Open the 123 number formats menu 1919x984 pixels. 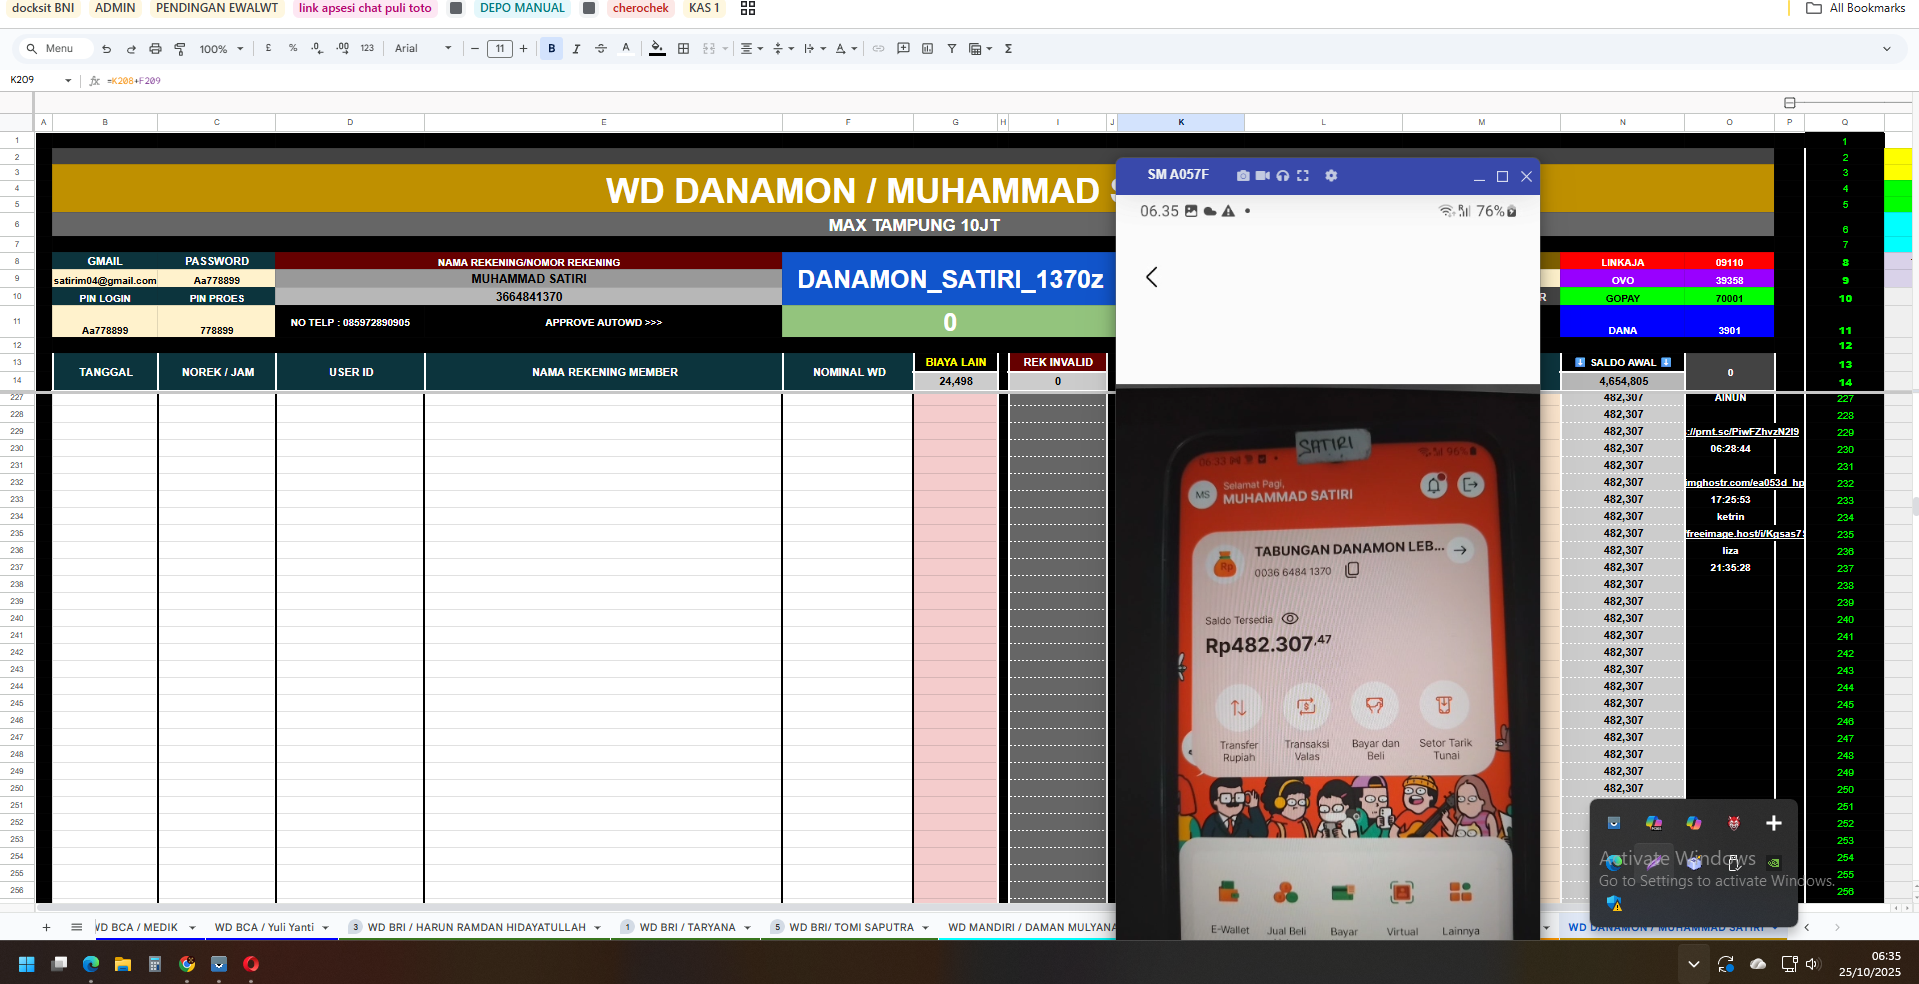pos(367,48)
